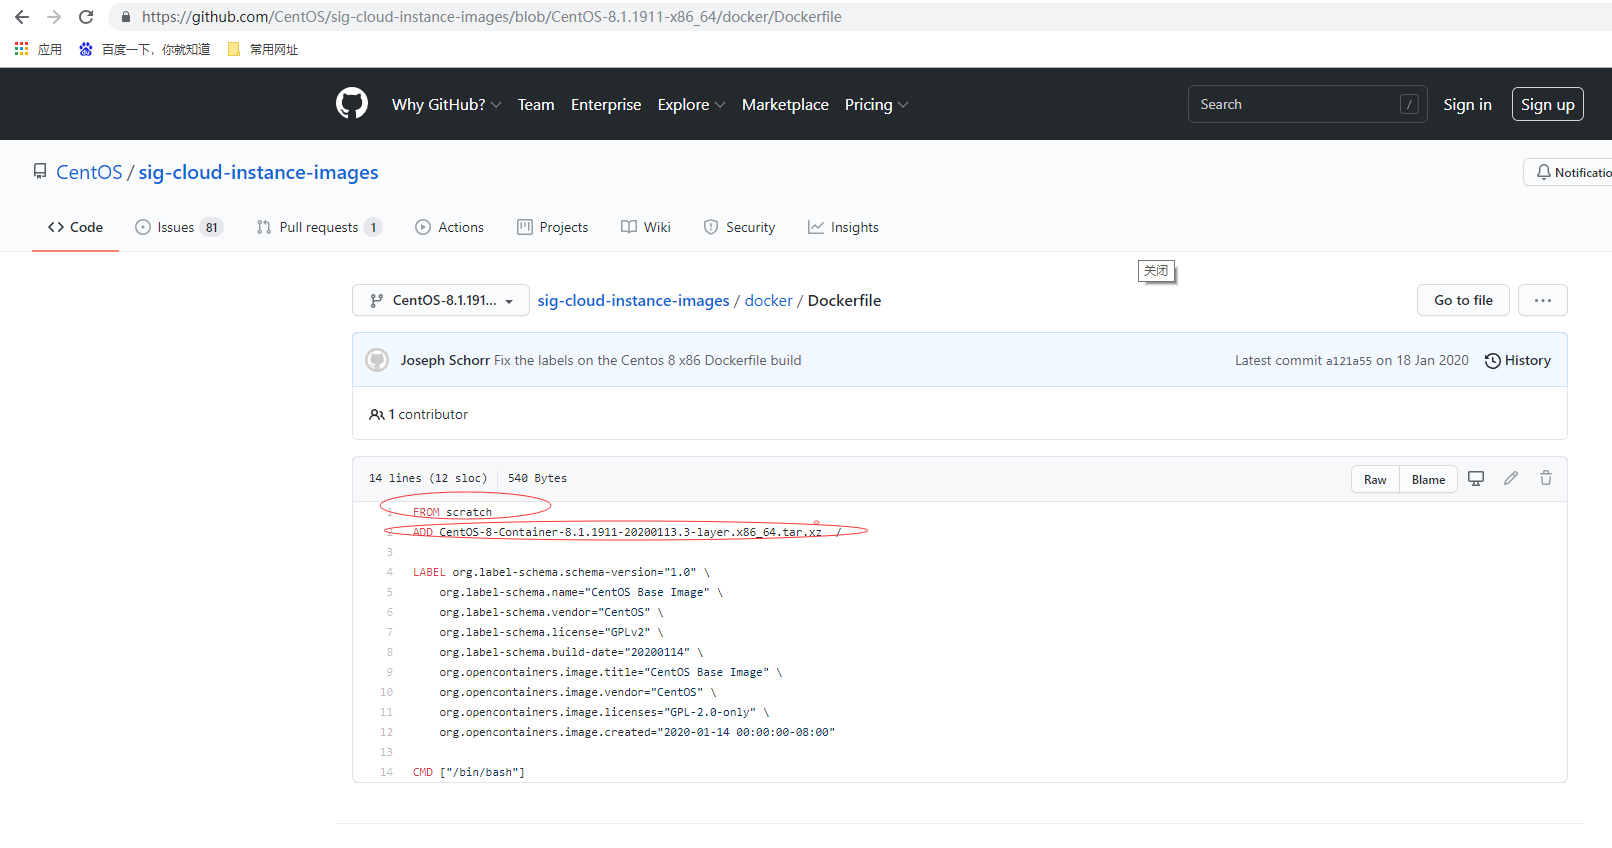Go back with browser back arrow
This screenshot has height=848, width=1612.
[22, 17]
